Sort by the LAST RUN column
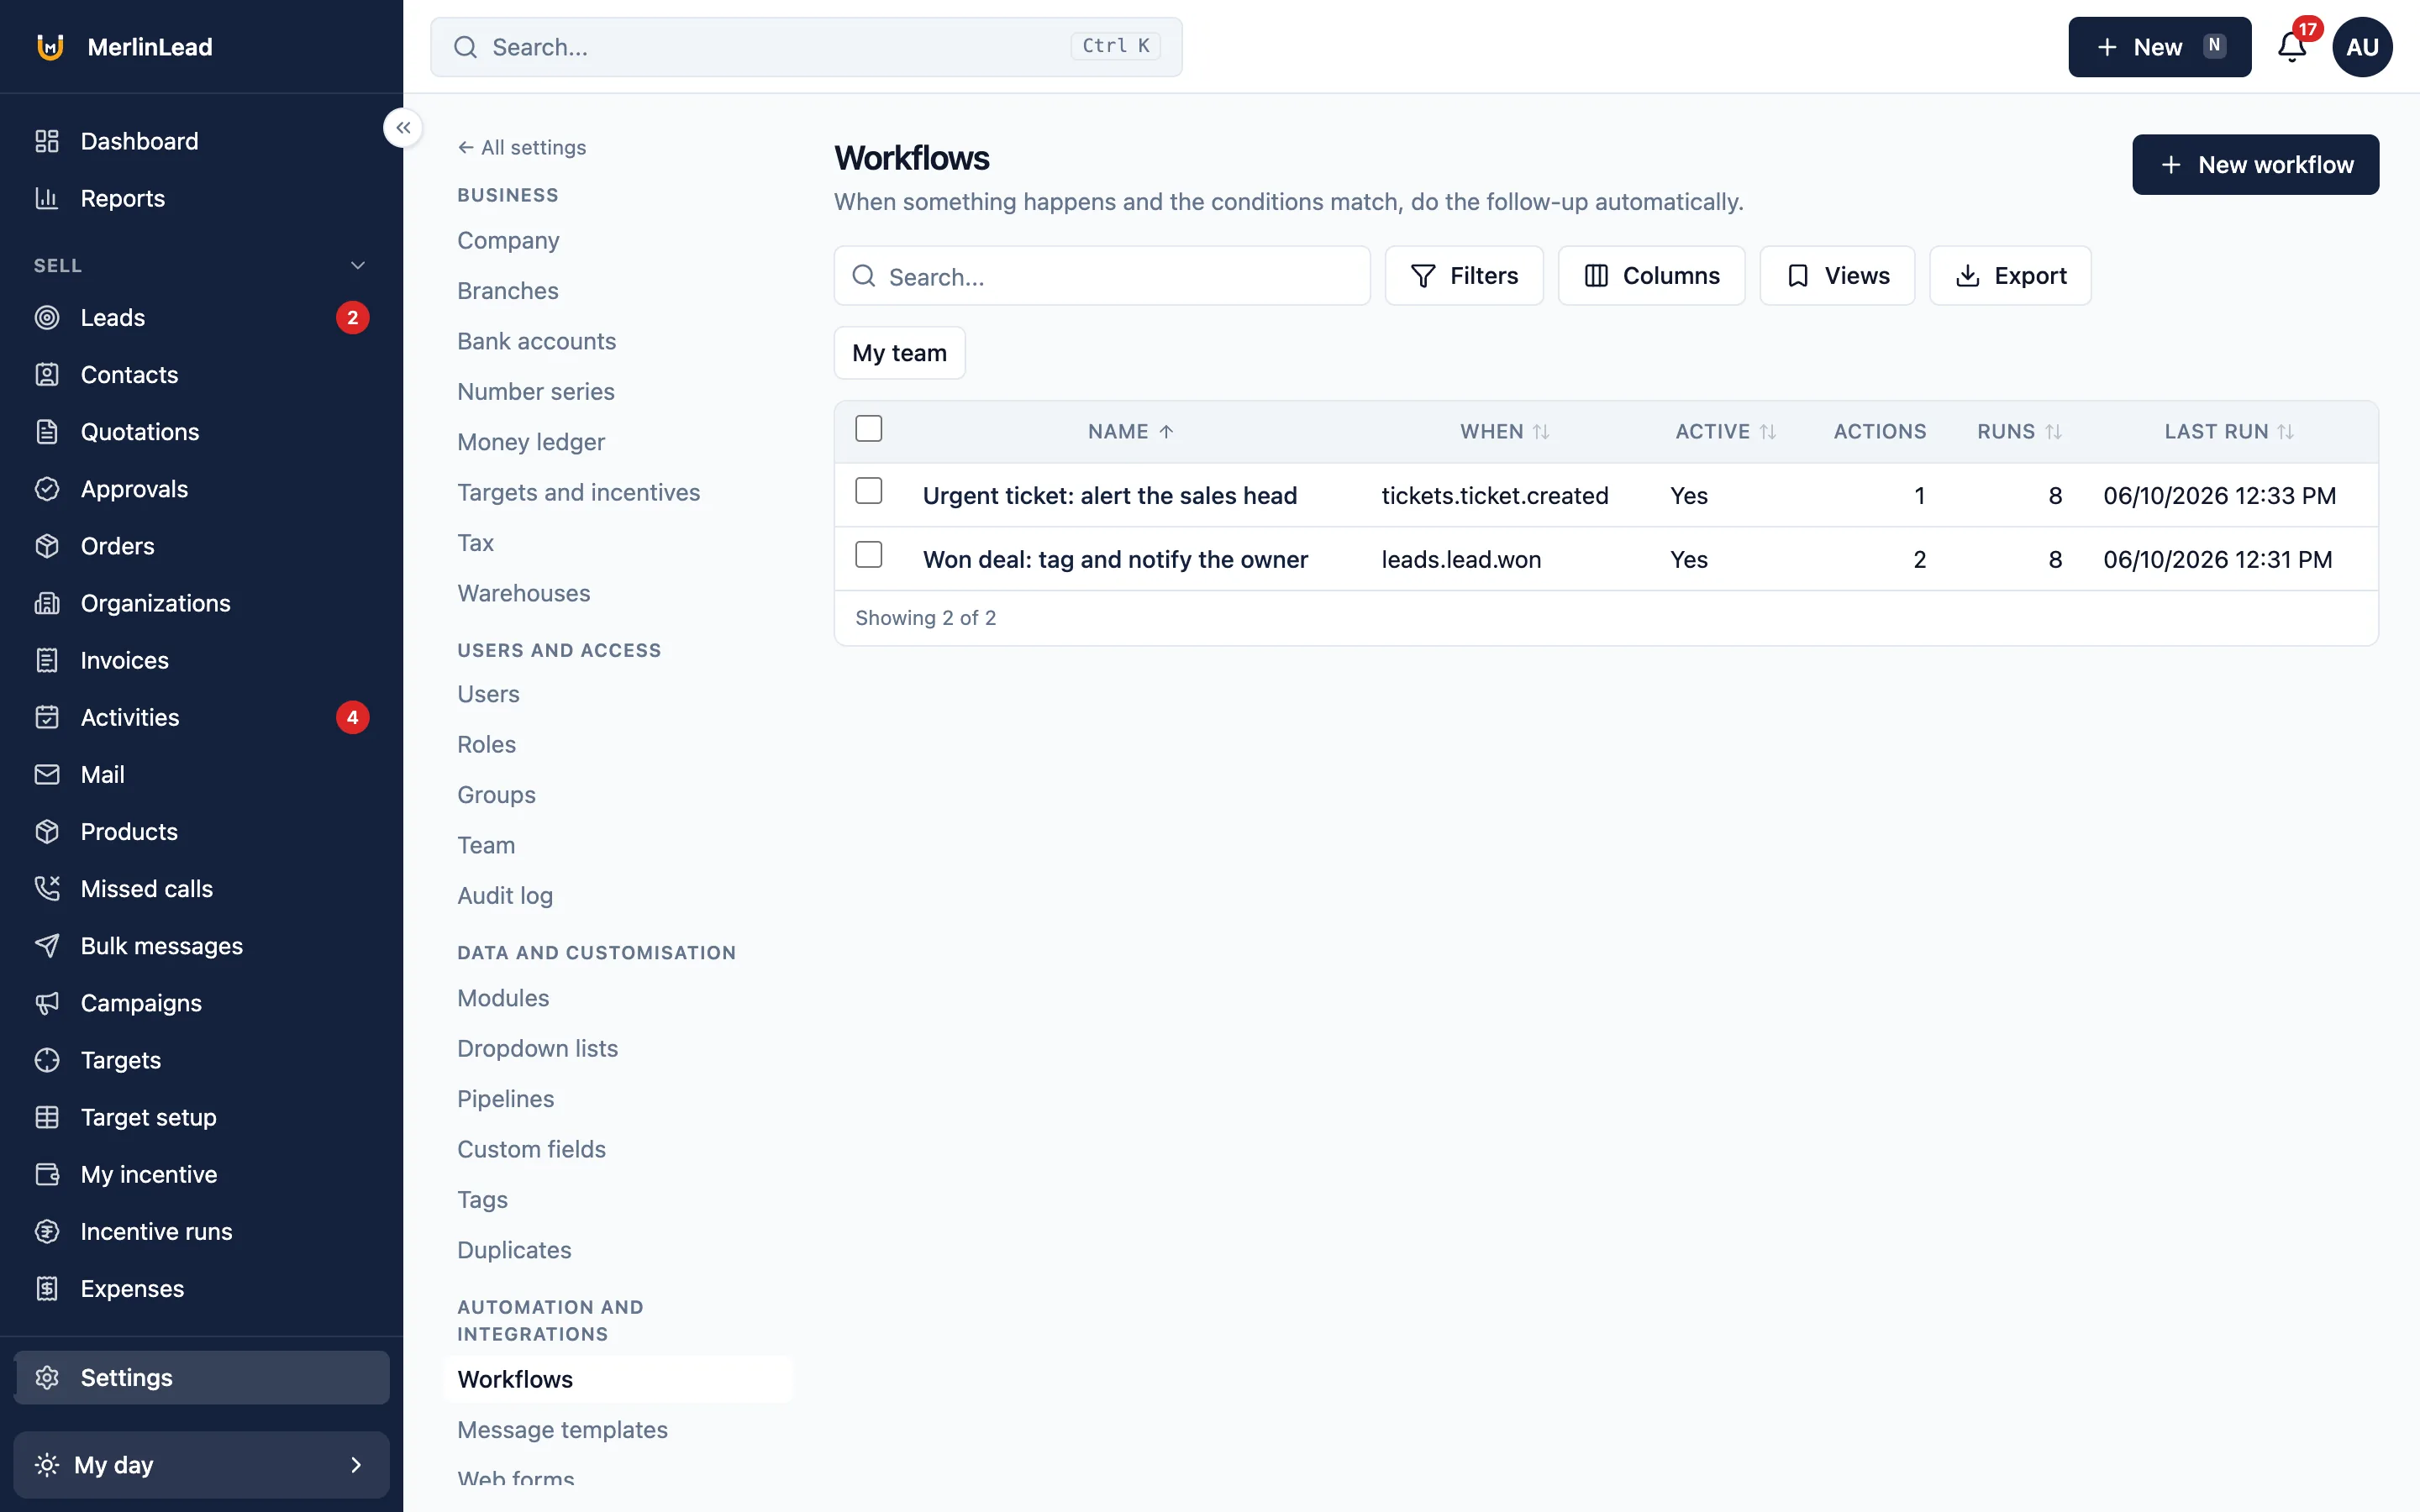This screenshot has height=1512, width=2420. pyautogui.click(x=2228, y=432)
